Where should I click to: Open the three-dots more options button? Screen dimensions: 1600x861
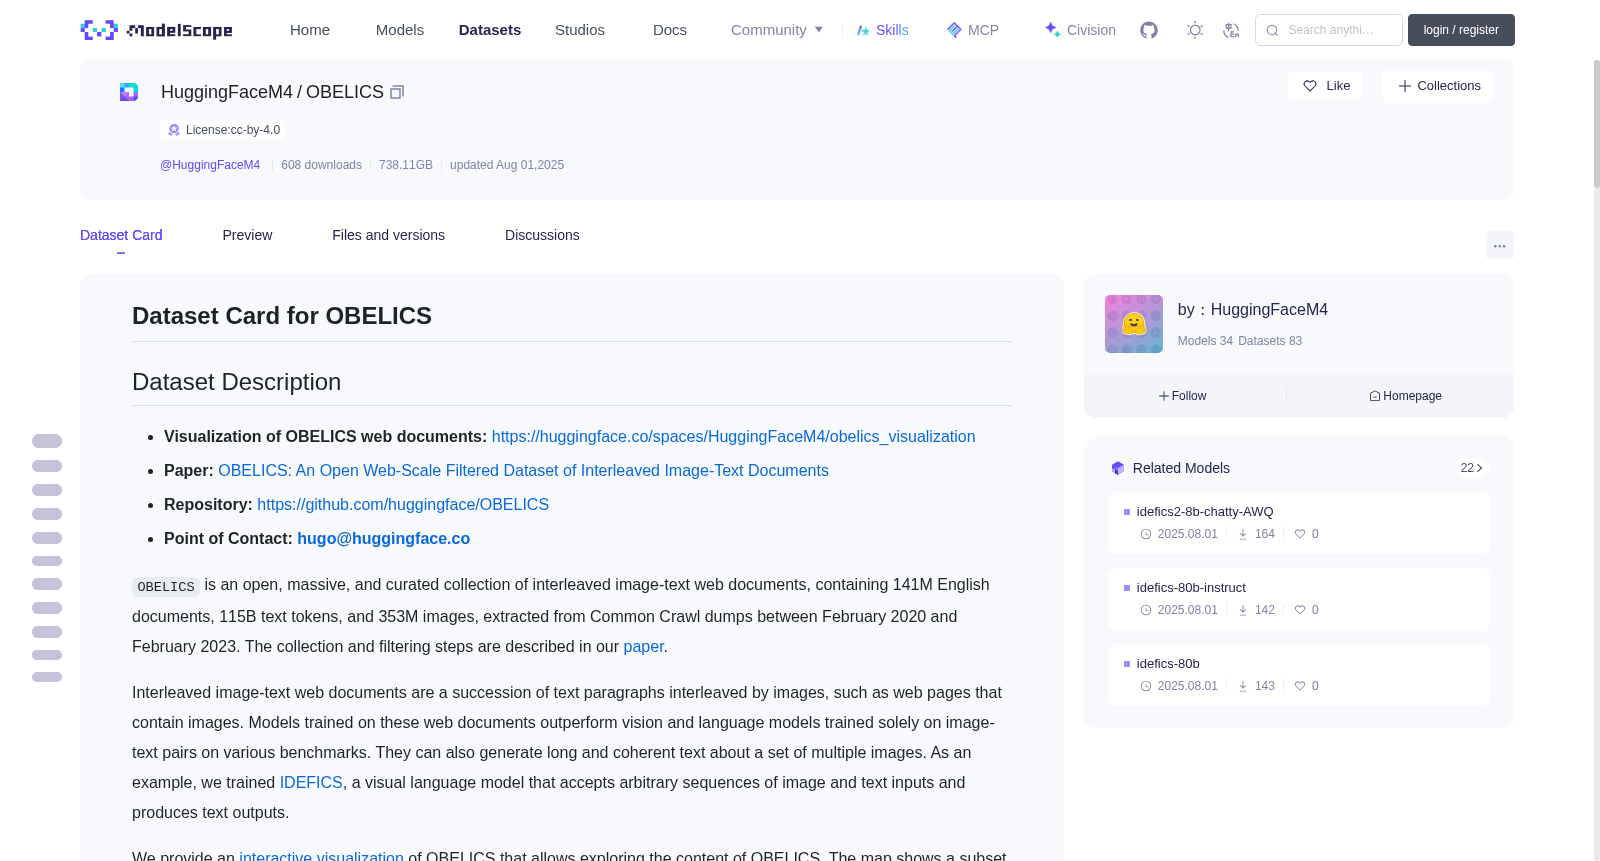click(x=1500, y=245)
